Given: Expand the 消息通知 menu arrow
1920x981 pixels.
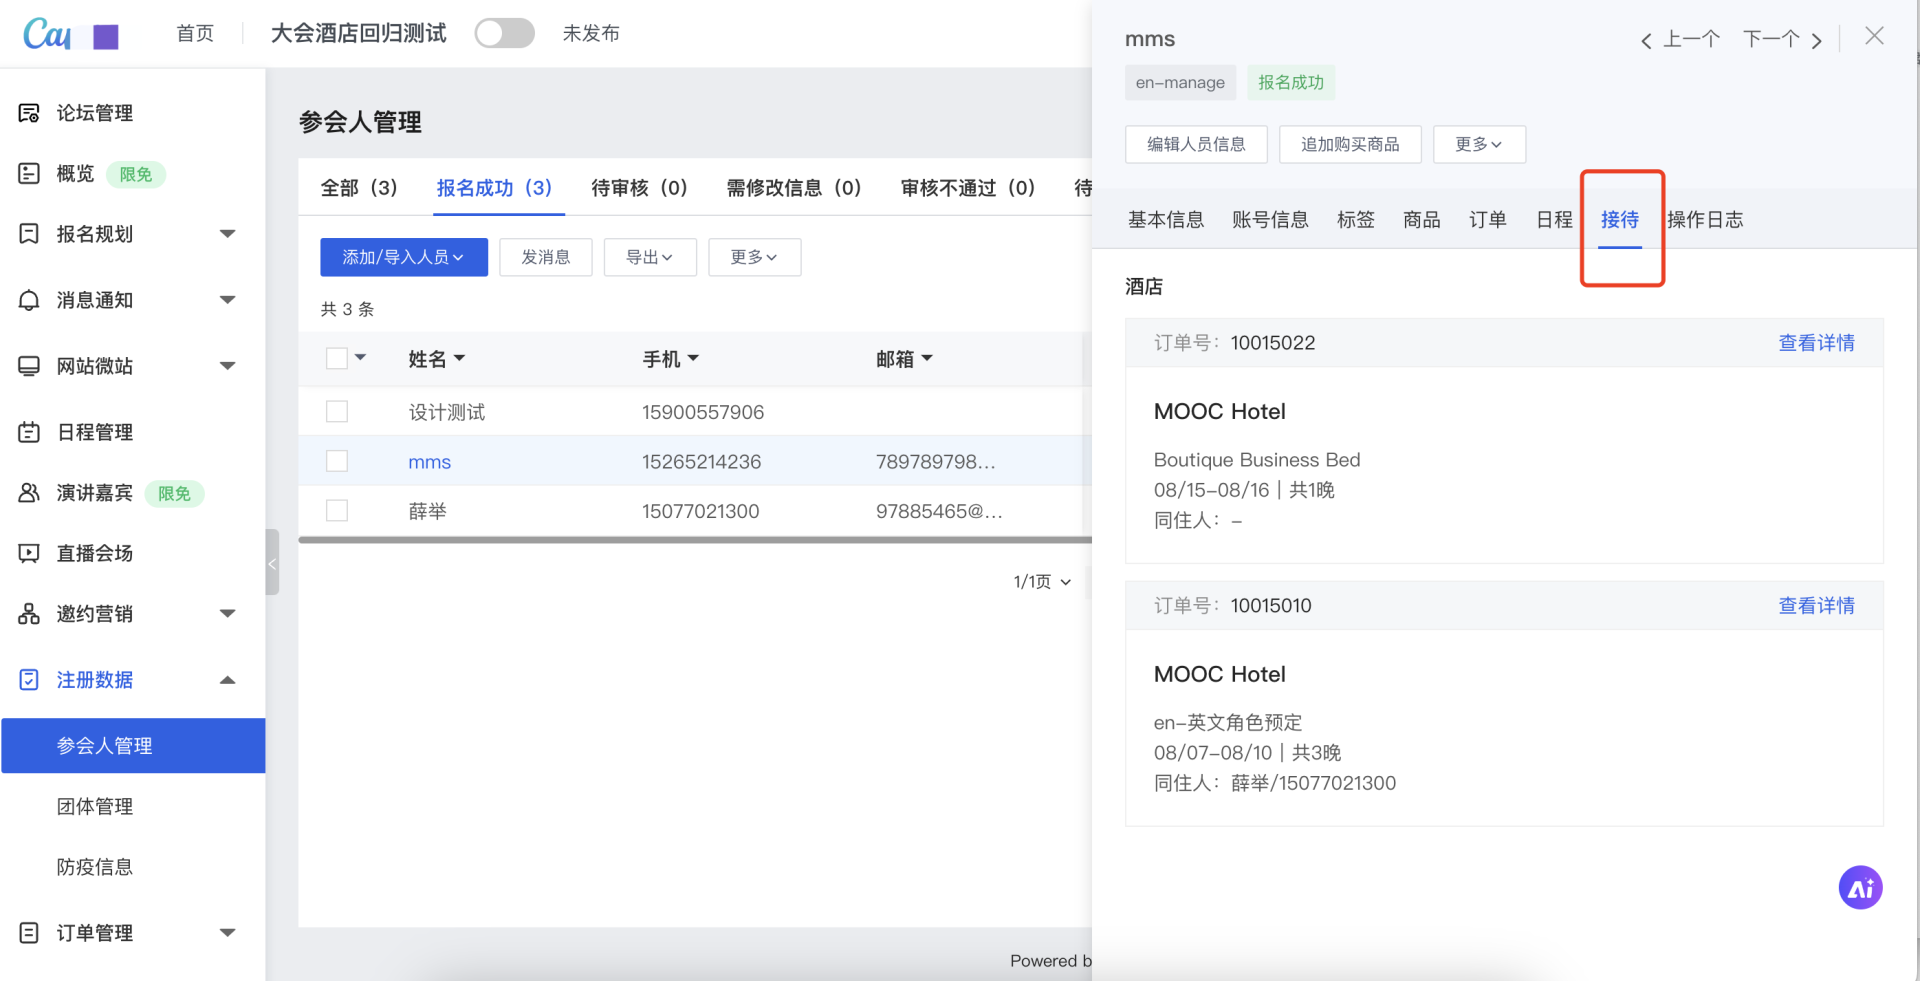Looking at the screenshot, I should 228,300.
